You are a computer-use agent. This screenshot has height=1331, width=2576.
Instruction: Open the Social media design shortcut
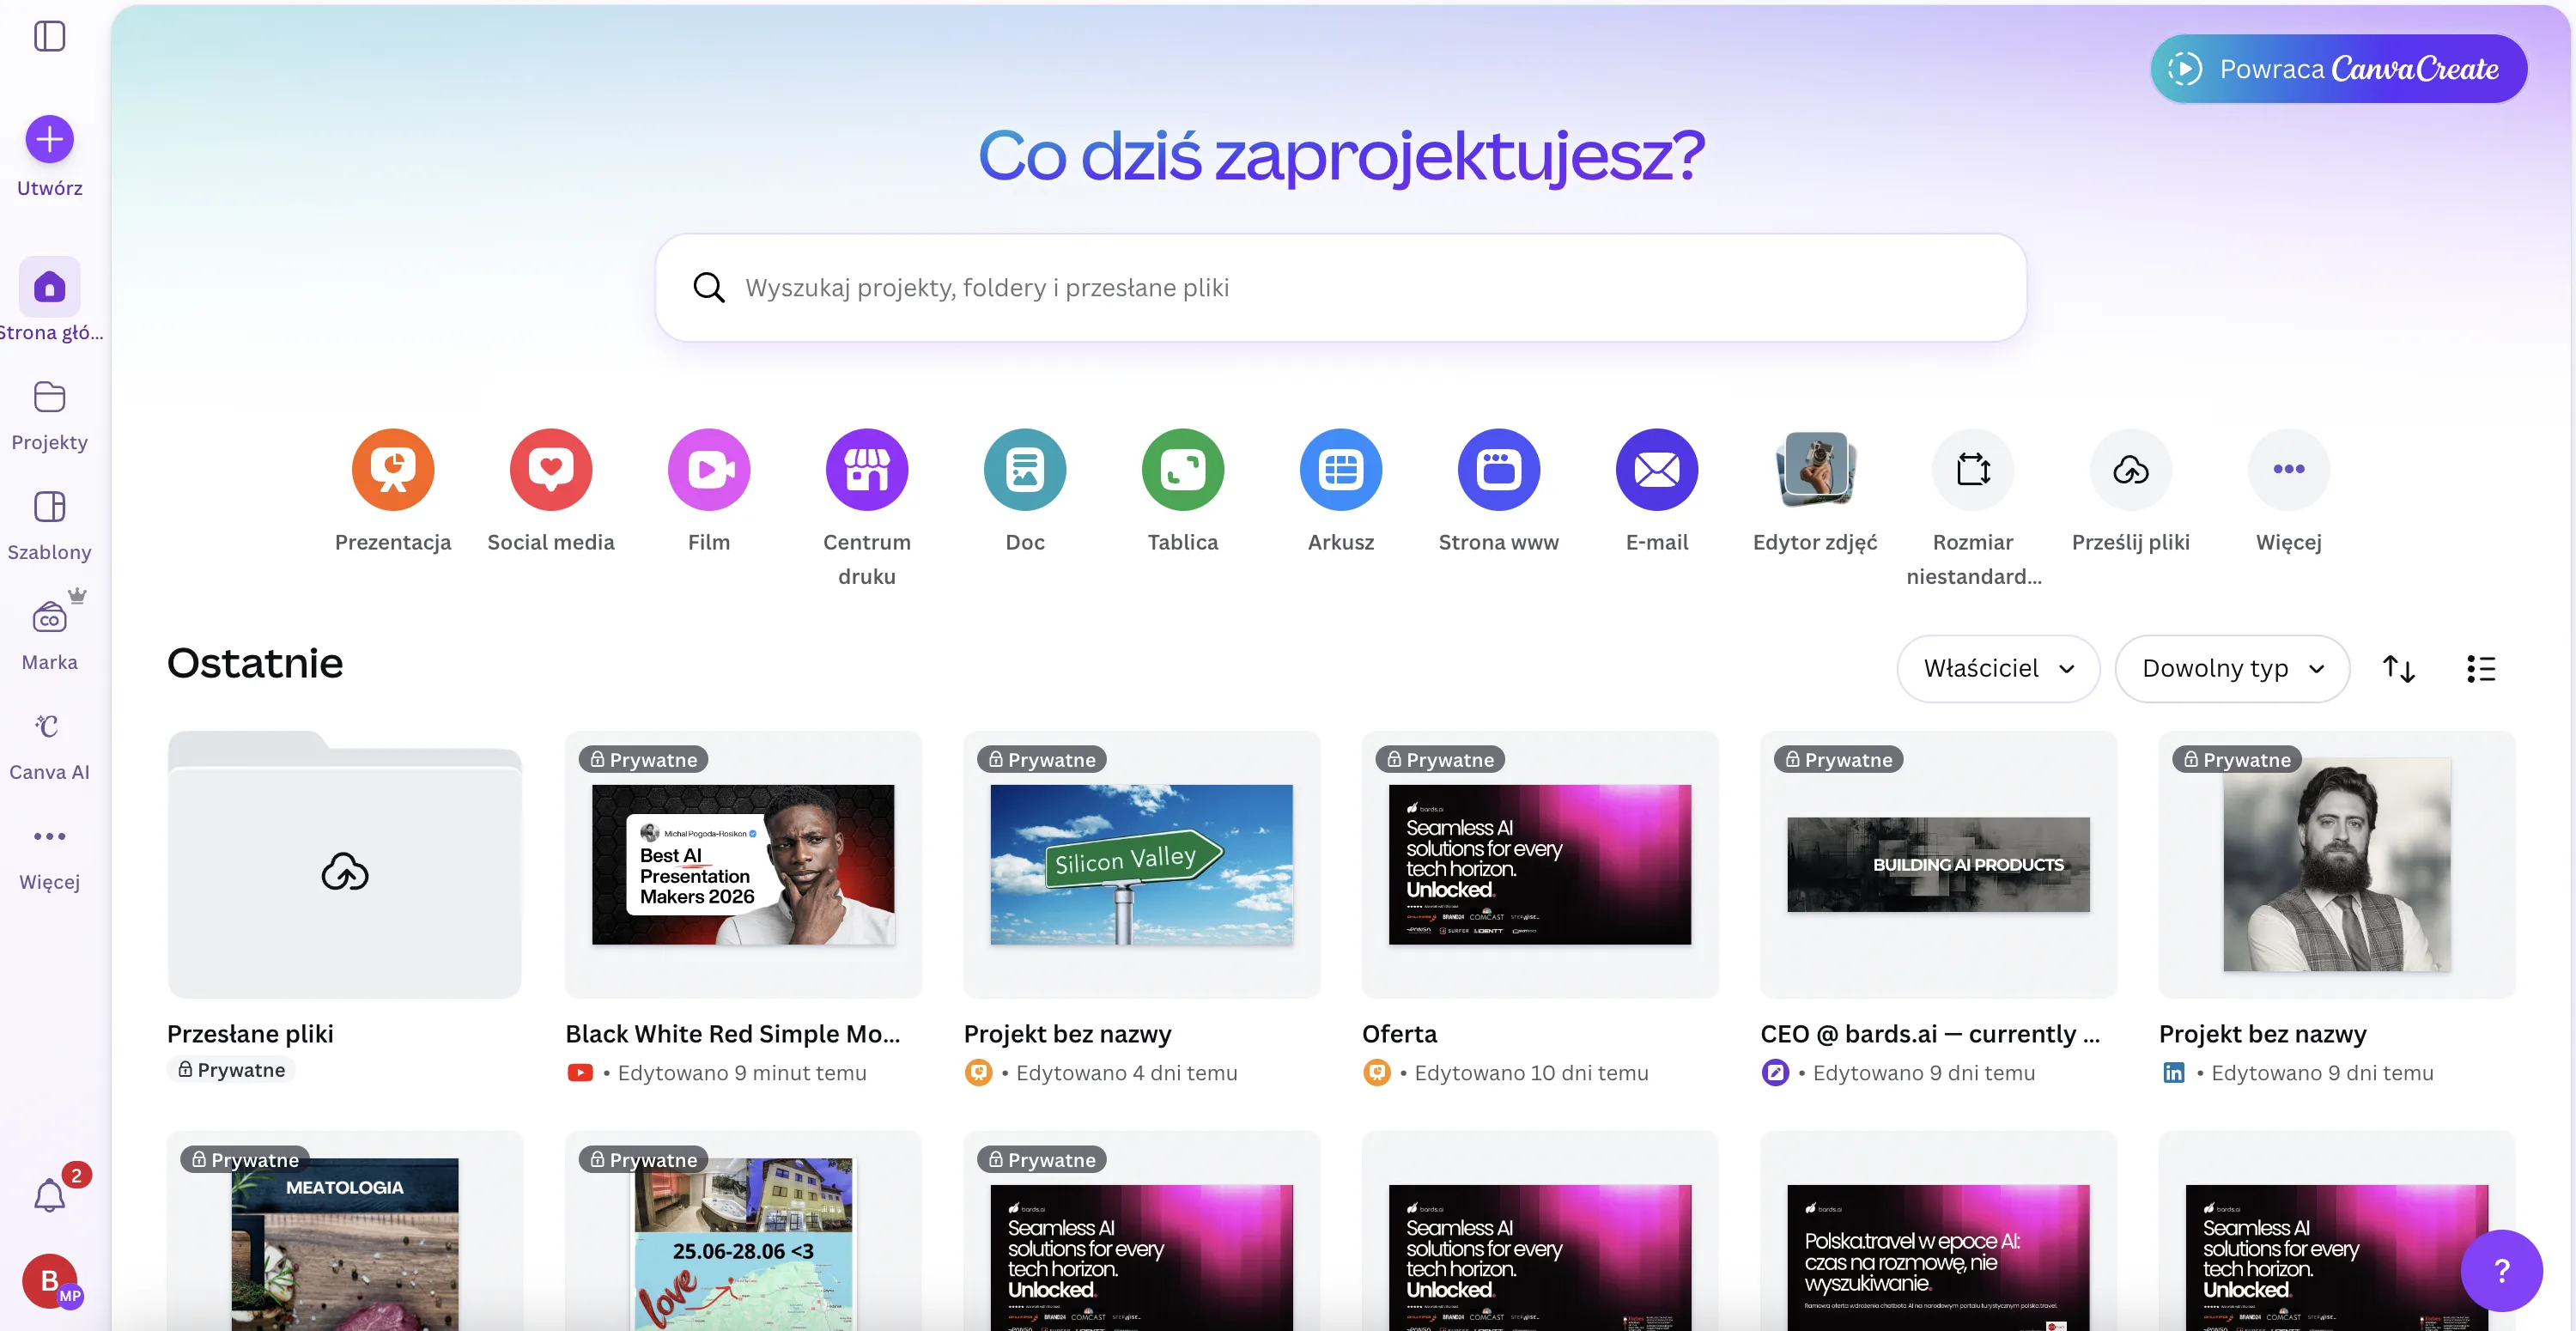click(x=551, y=470)
